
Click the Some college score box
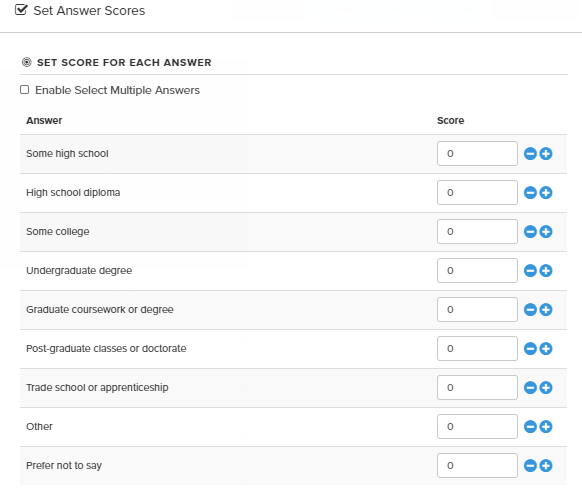pyautogui.click(x=477, y=232)
